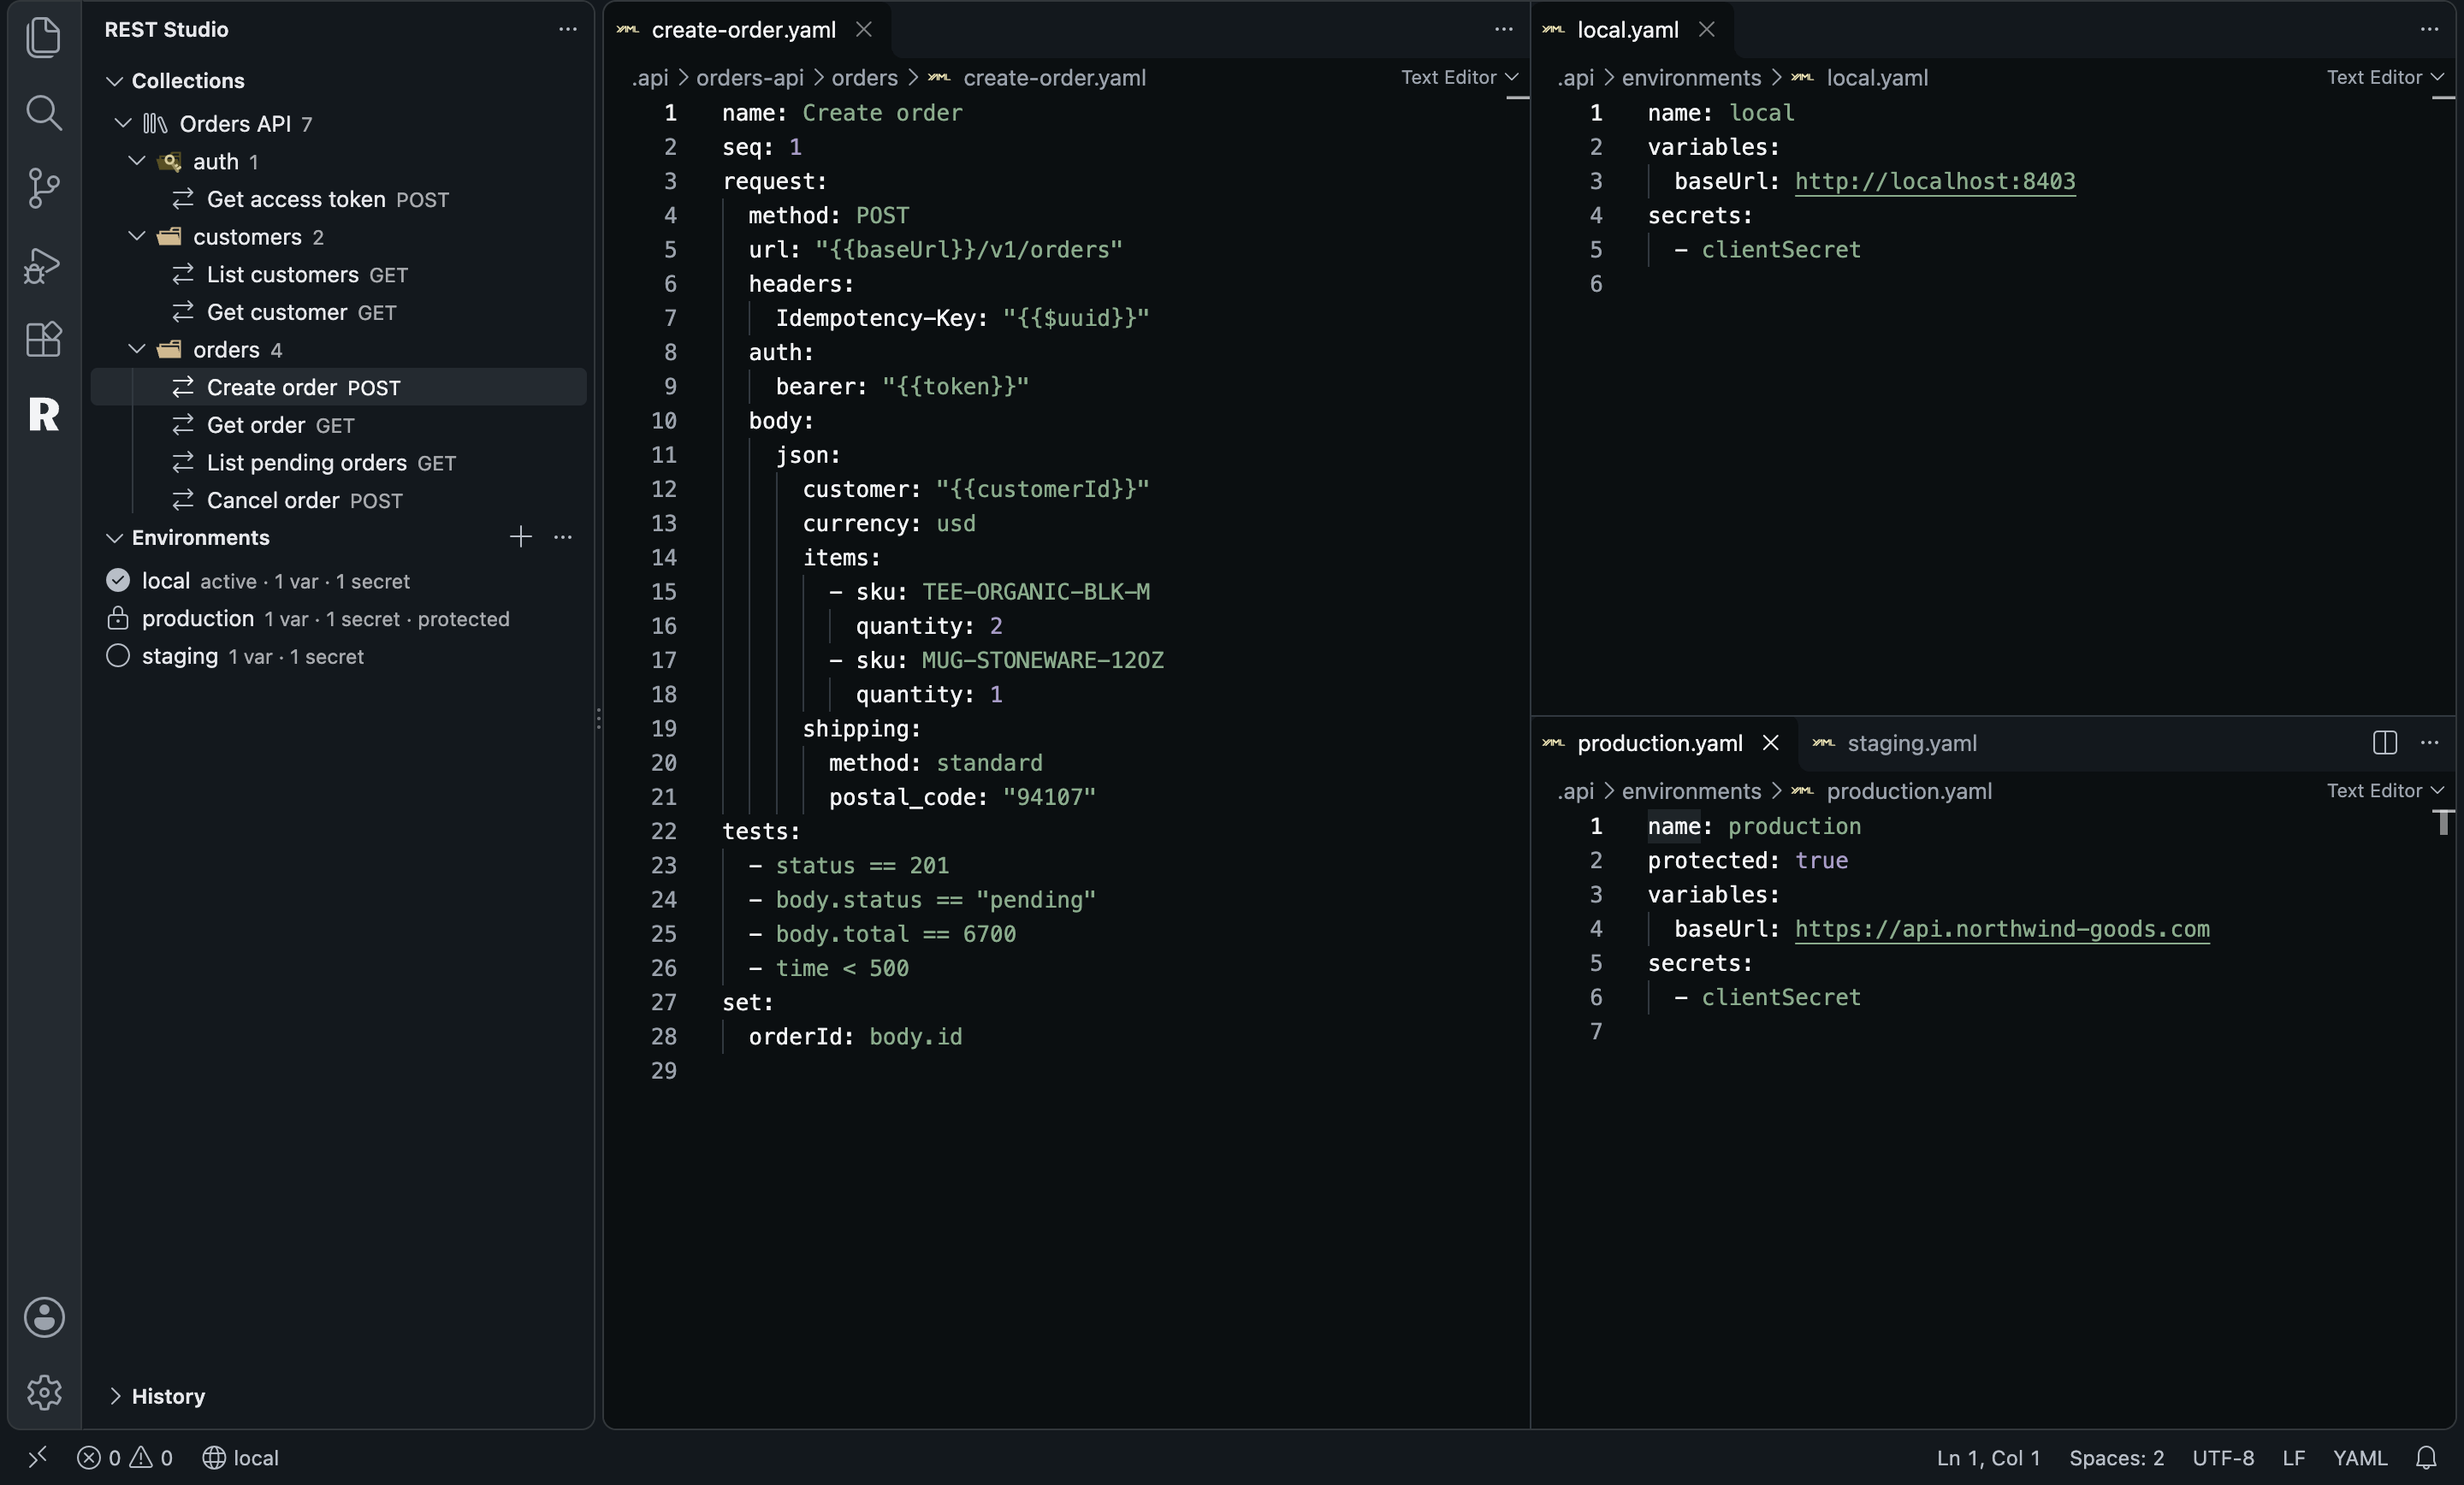Click environments in local.yaml breadcrumb
Screen dimensions: 2464x1485
pos(1691,77)
